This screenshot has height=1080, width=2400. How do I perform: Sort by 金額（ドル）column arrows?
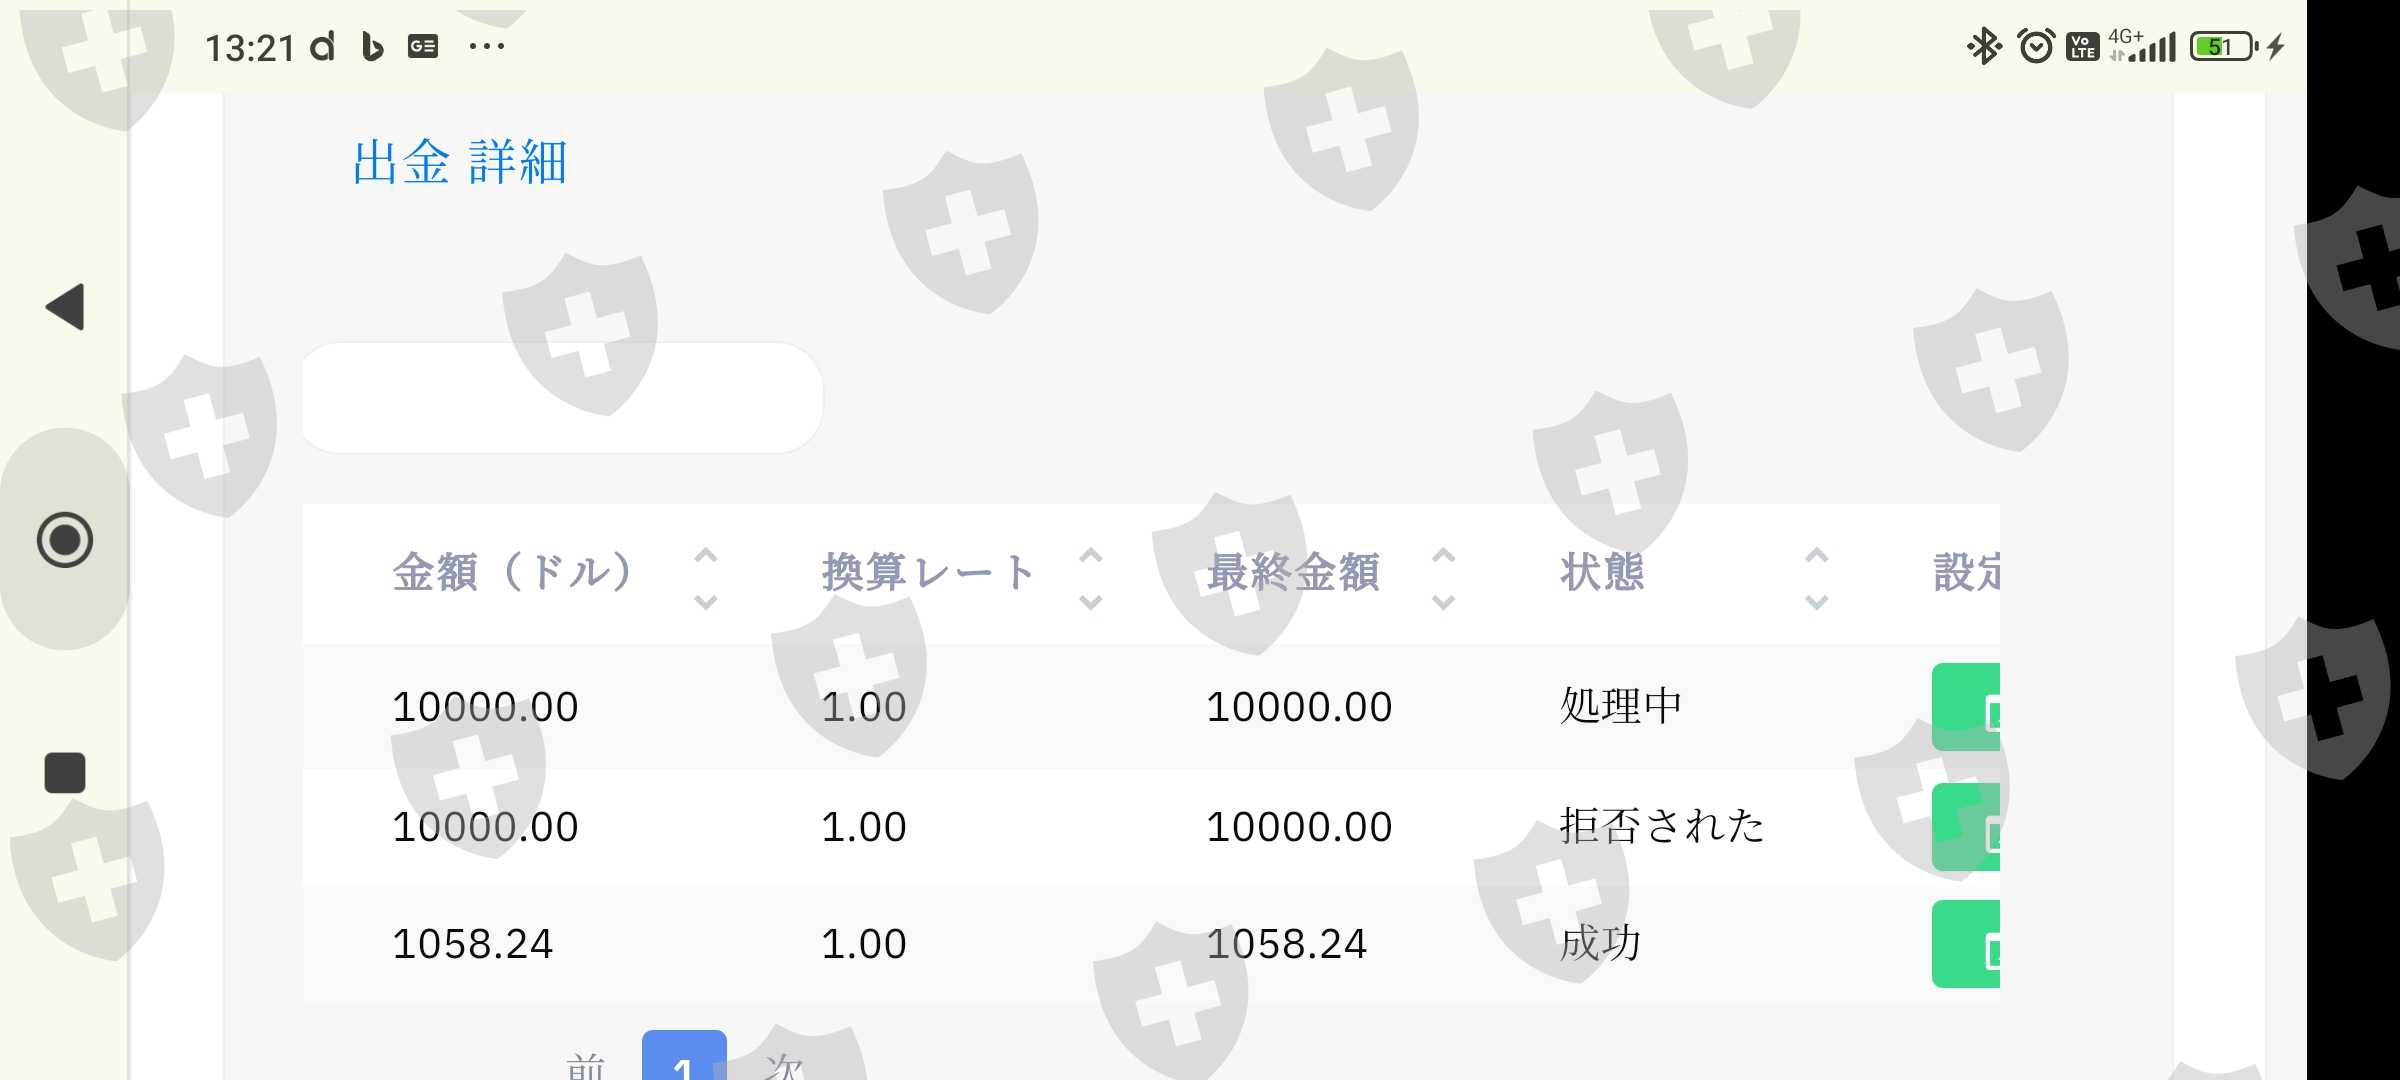(706, 578)
